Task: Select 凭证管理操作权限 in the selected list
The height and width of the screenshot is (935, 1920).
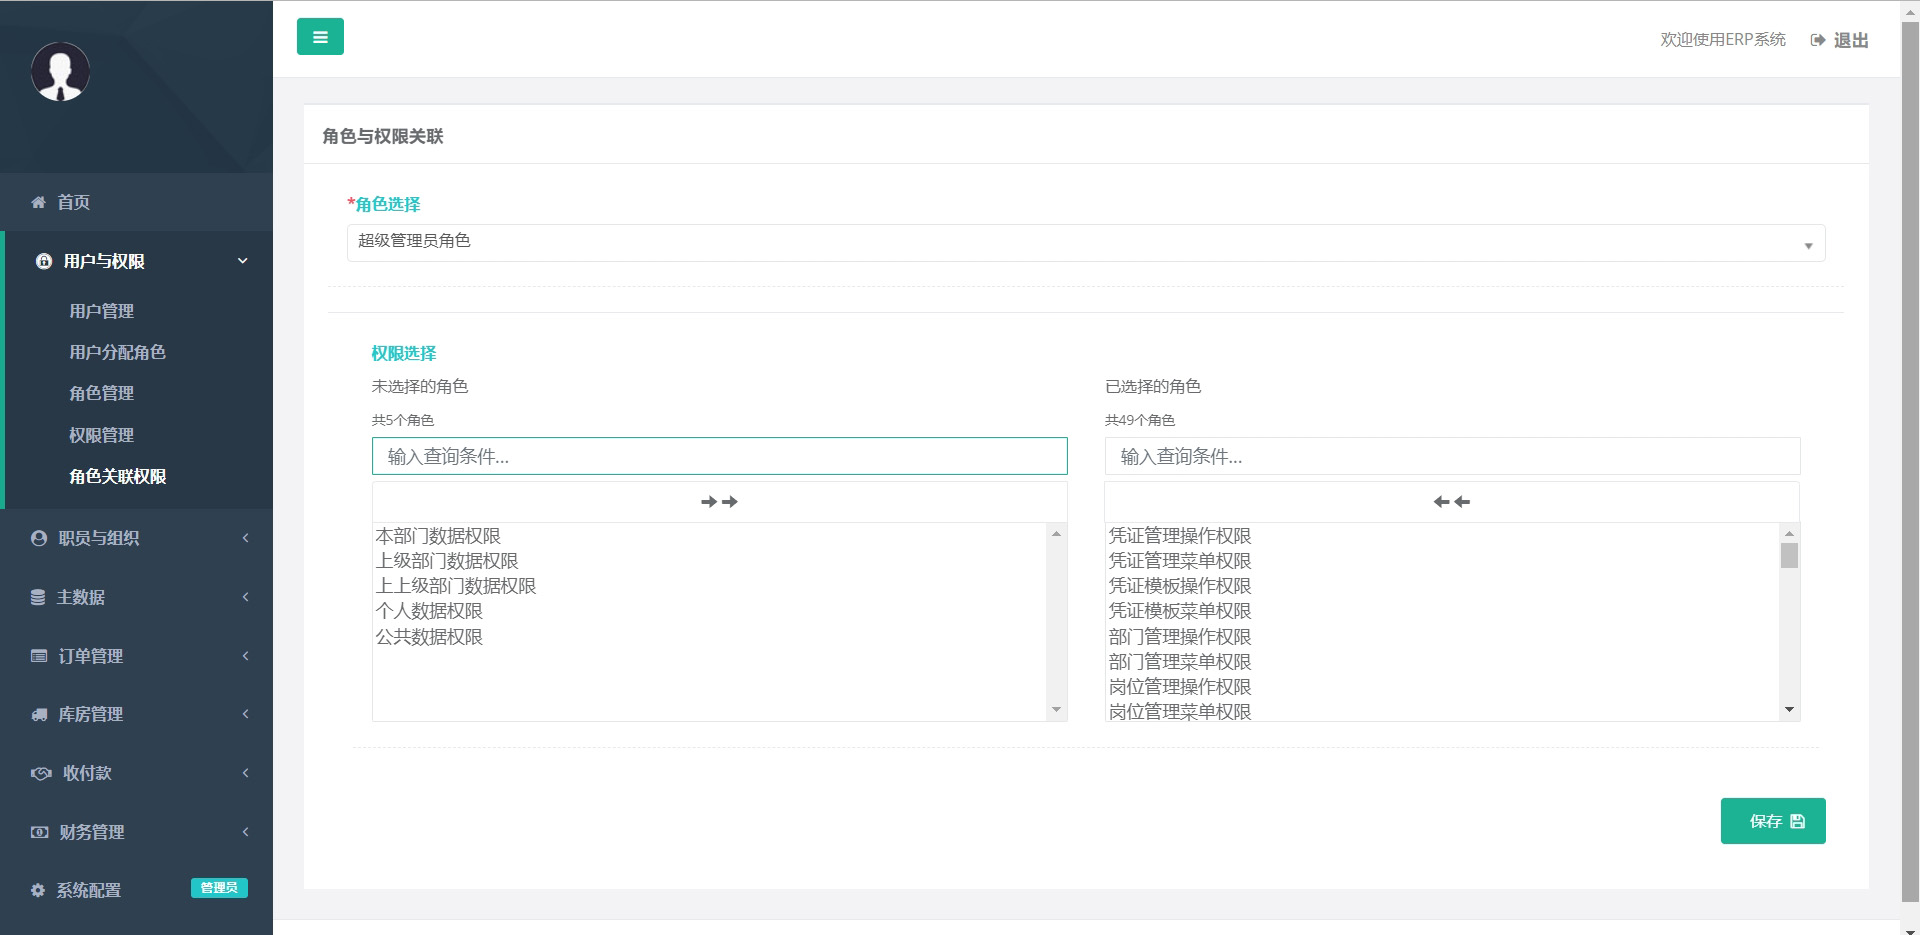Action: point(1180,536)
